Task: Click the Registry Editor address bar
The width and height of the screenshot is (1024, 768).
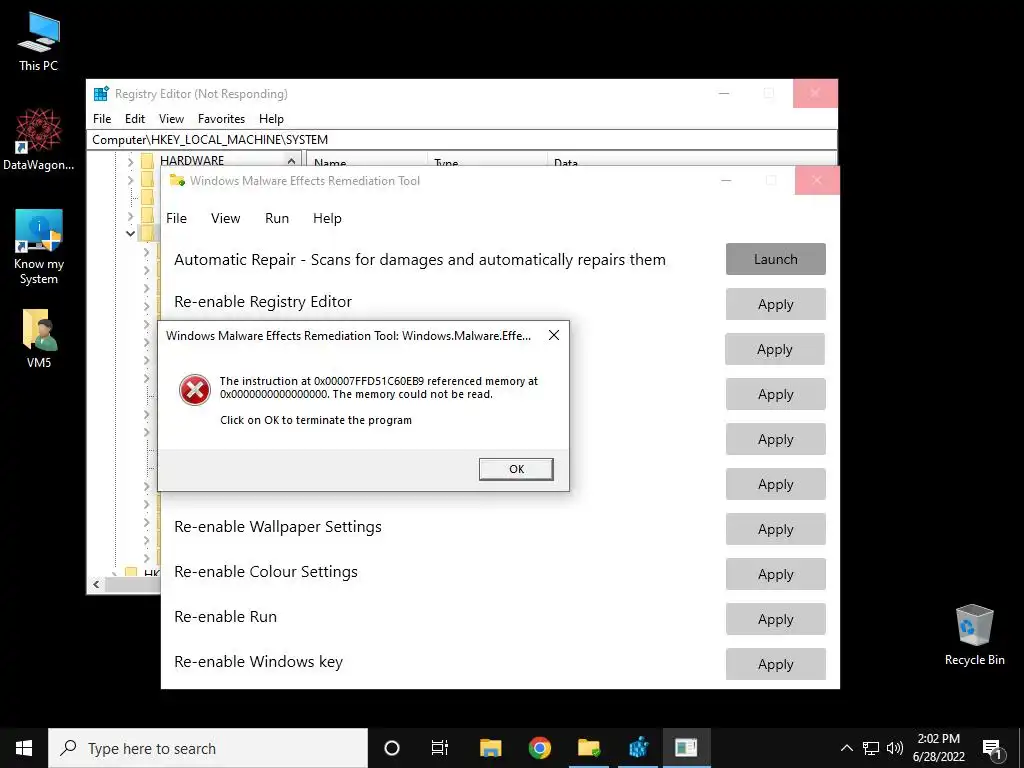Action: click(462, 139)
